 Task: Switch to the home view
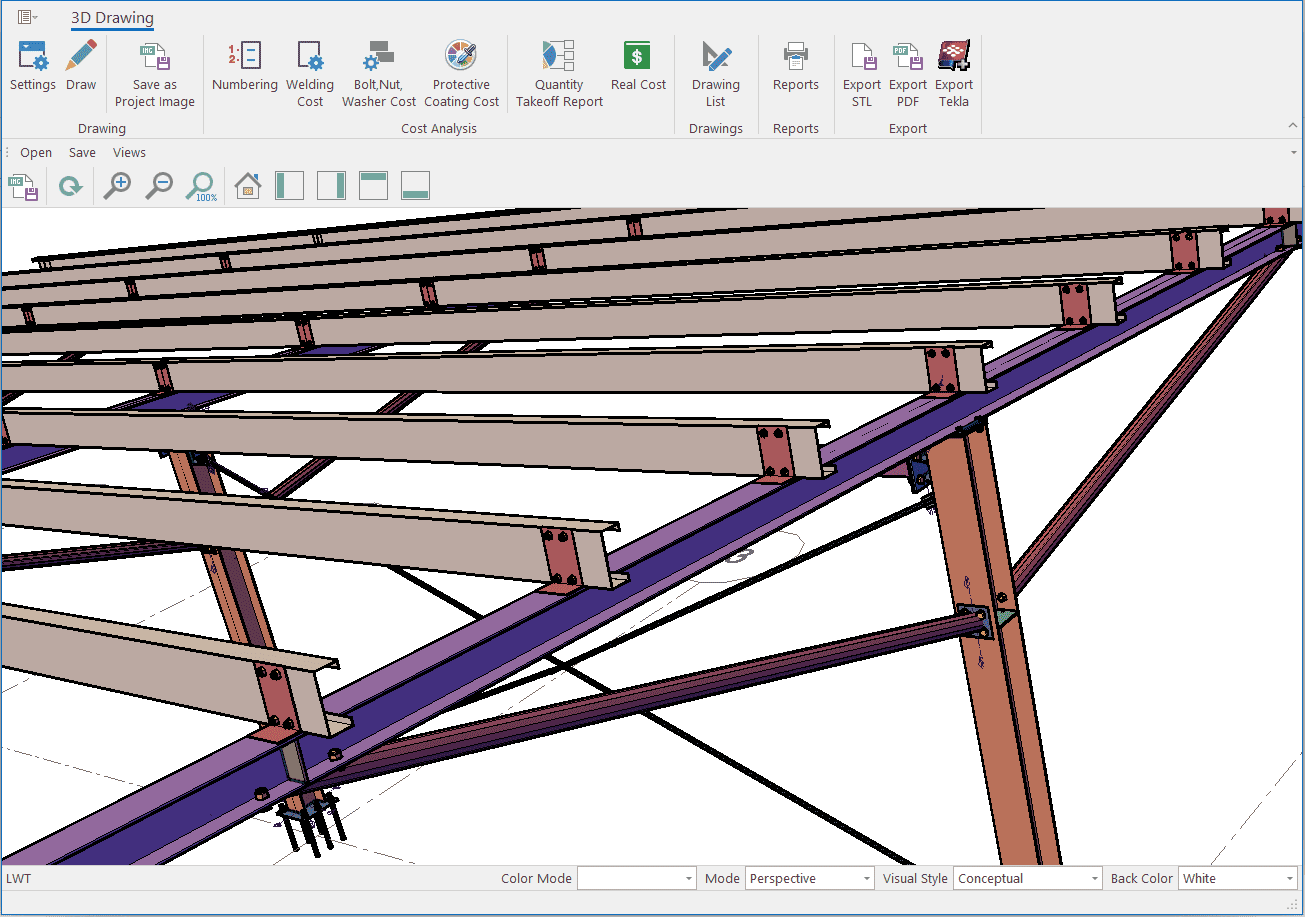click(x=248, y=186)
